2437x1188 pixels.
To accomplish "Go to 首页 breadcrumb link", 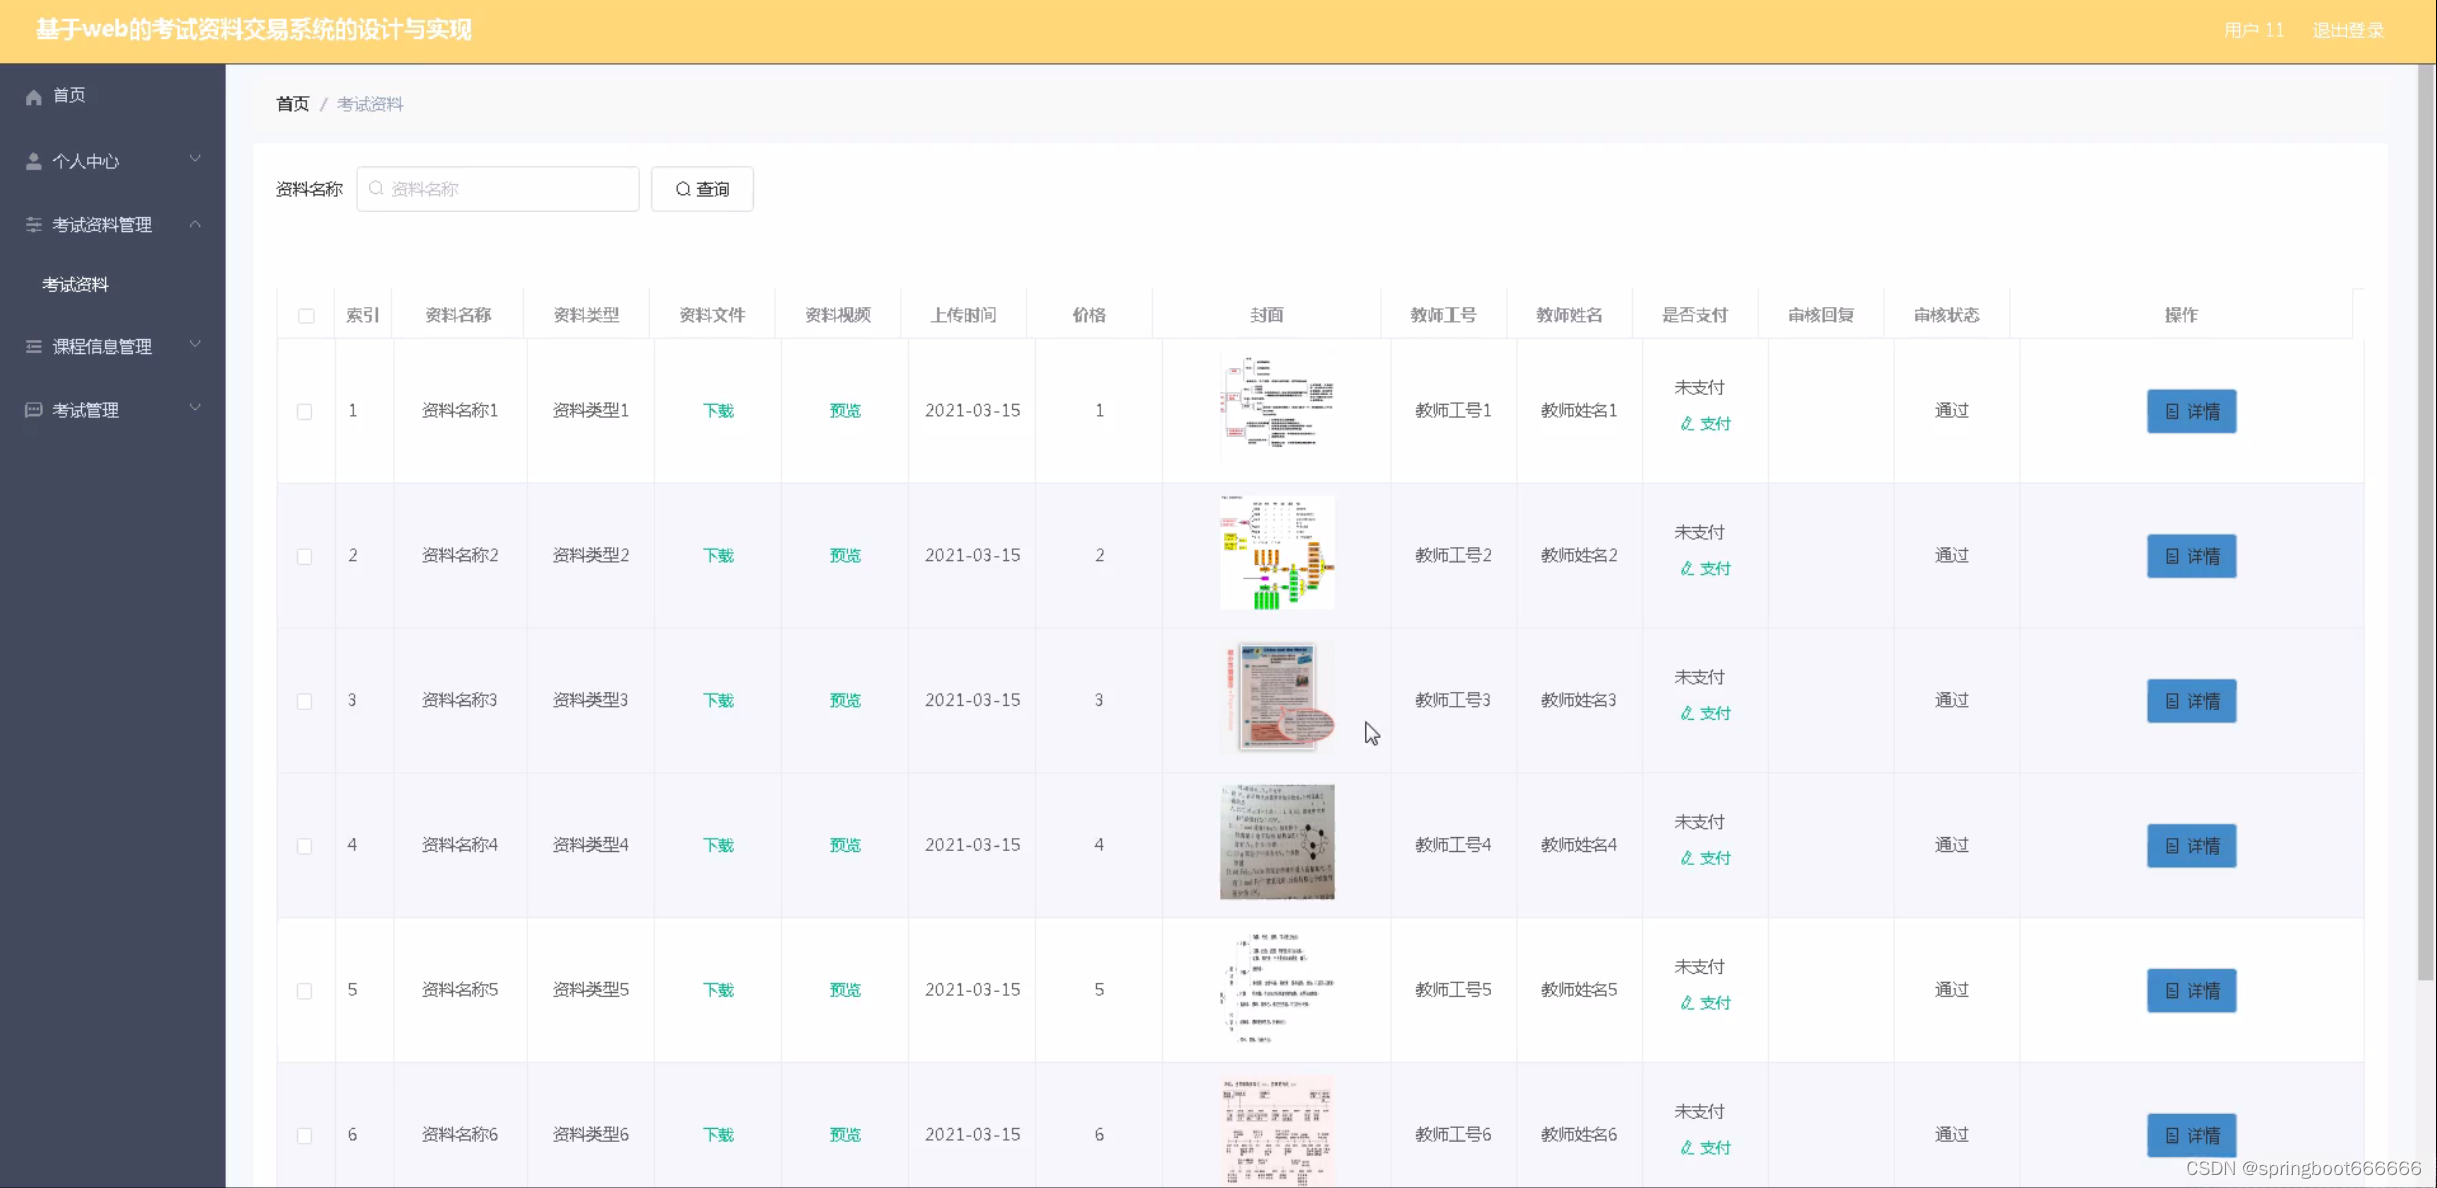I will point(293,104).
